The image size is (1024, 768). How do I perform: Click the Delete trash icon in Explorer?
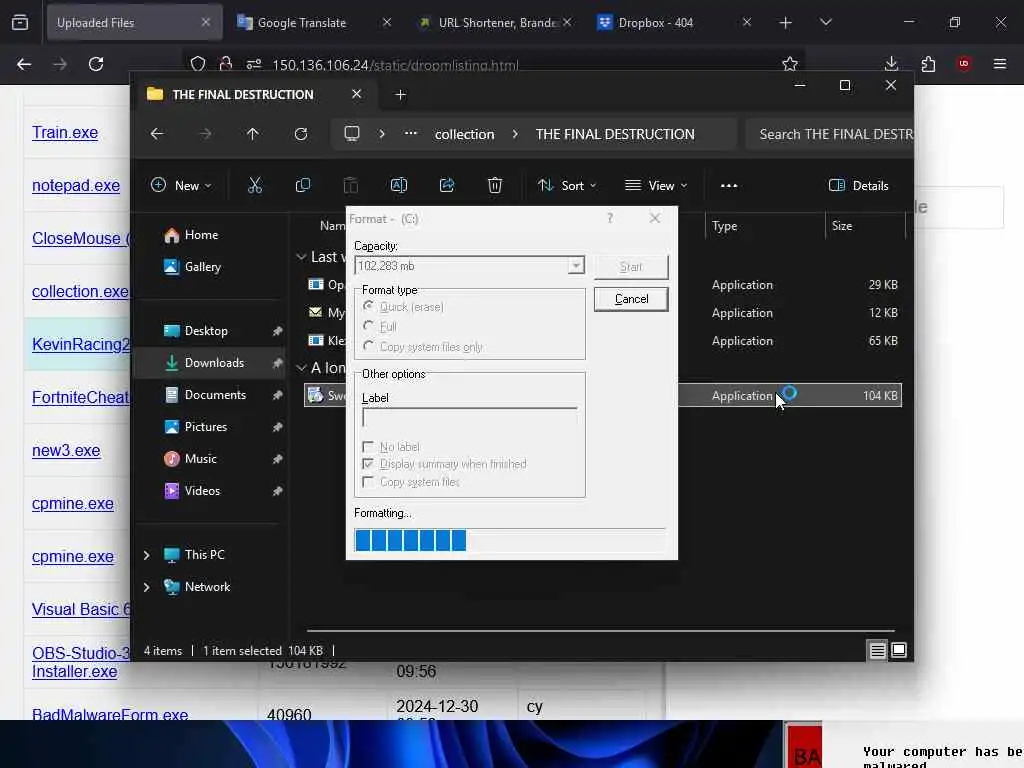[x=495, y=185]
